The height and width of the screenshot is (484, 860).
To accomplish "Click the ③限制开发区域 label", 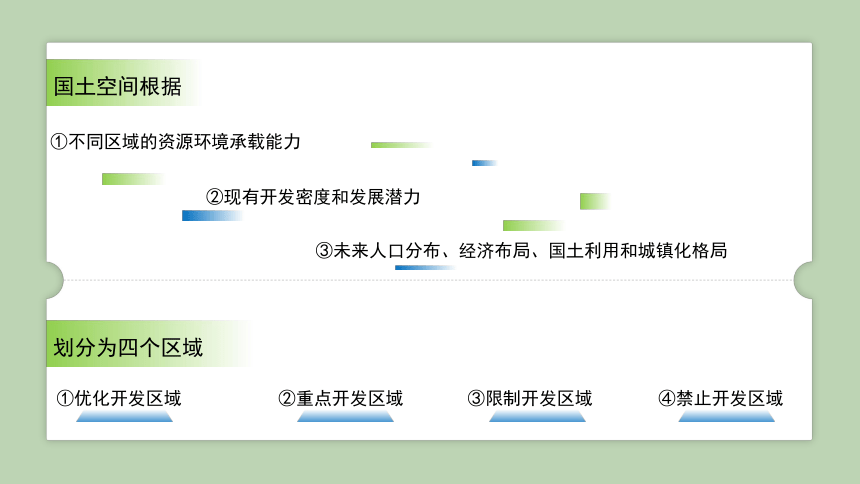I will point(530,398).
